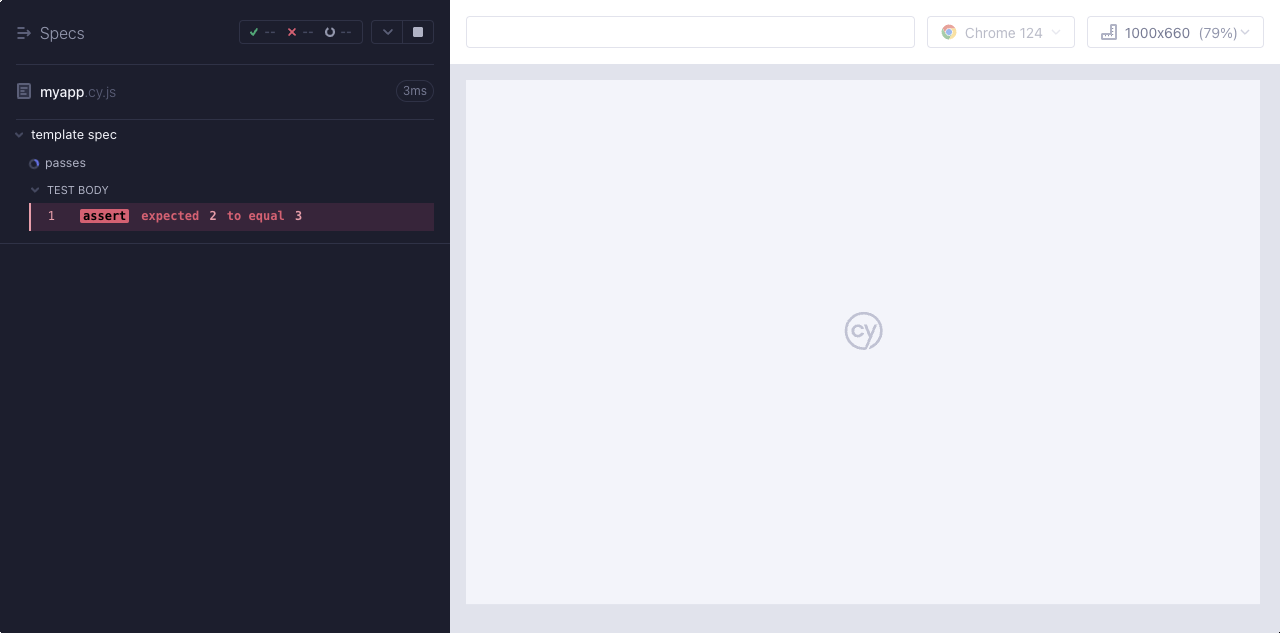Open the 1000x660 viewport size dropdown
The height and width of the screenshot is (633, 1280).
coord(1175,32)
